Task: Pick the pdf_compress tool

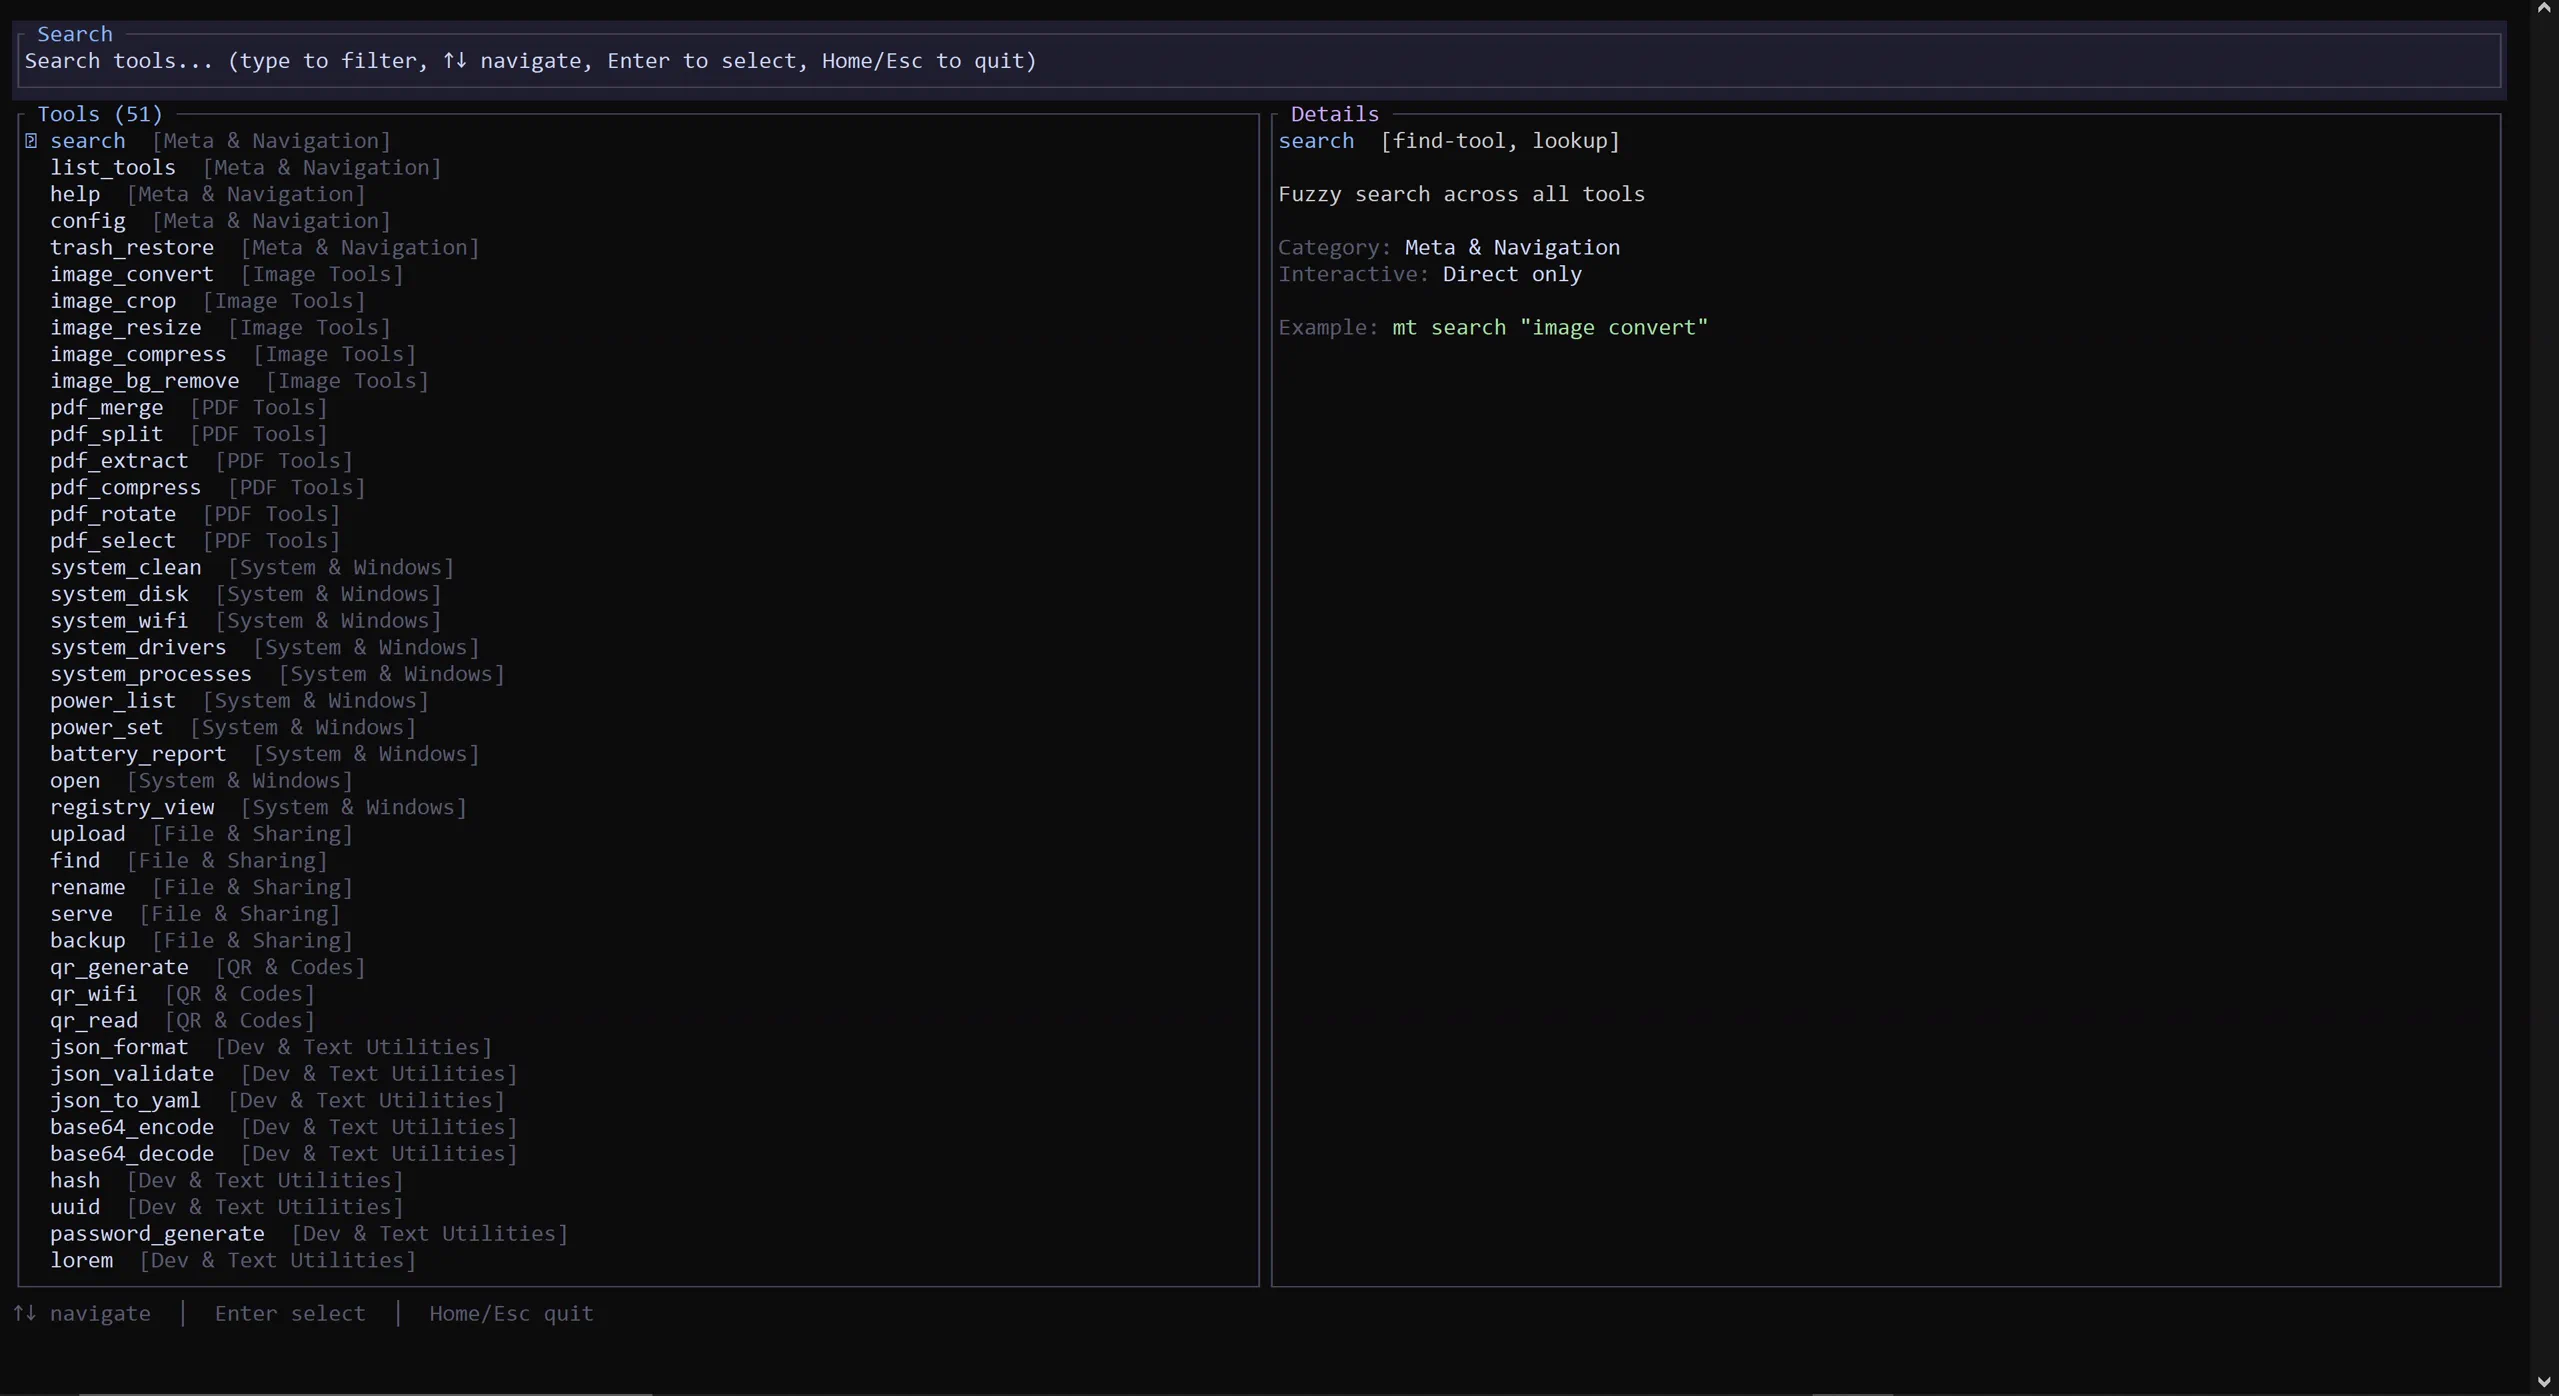Action: [x=638, y=488]
